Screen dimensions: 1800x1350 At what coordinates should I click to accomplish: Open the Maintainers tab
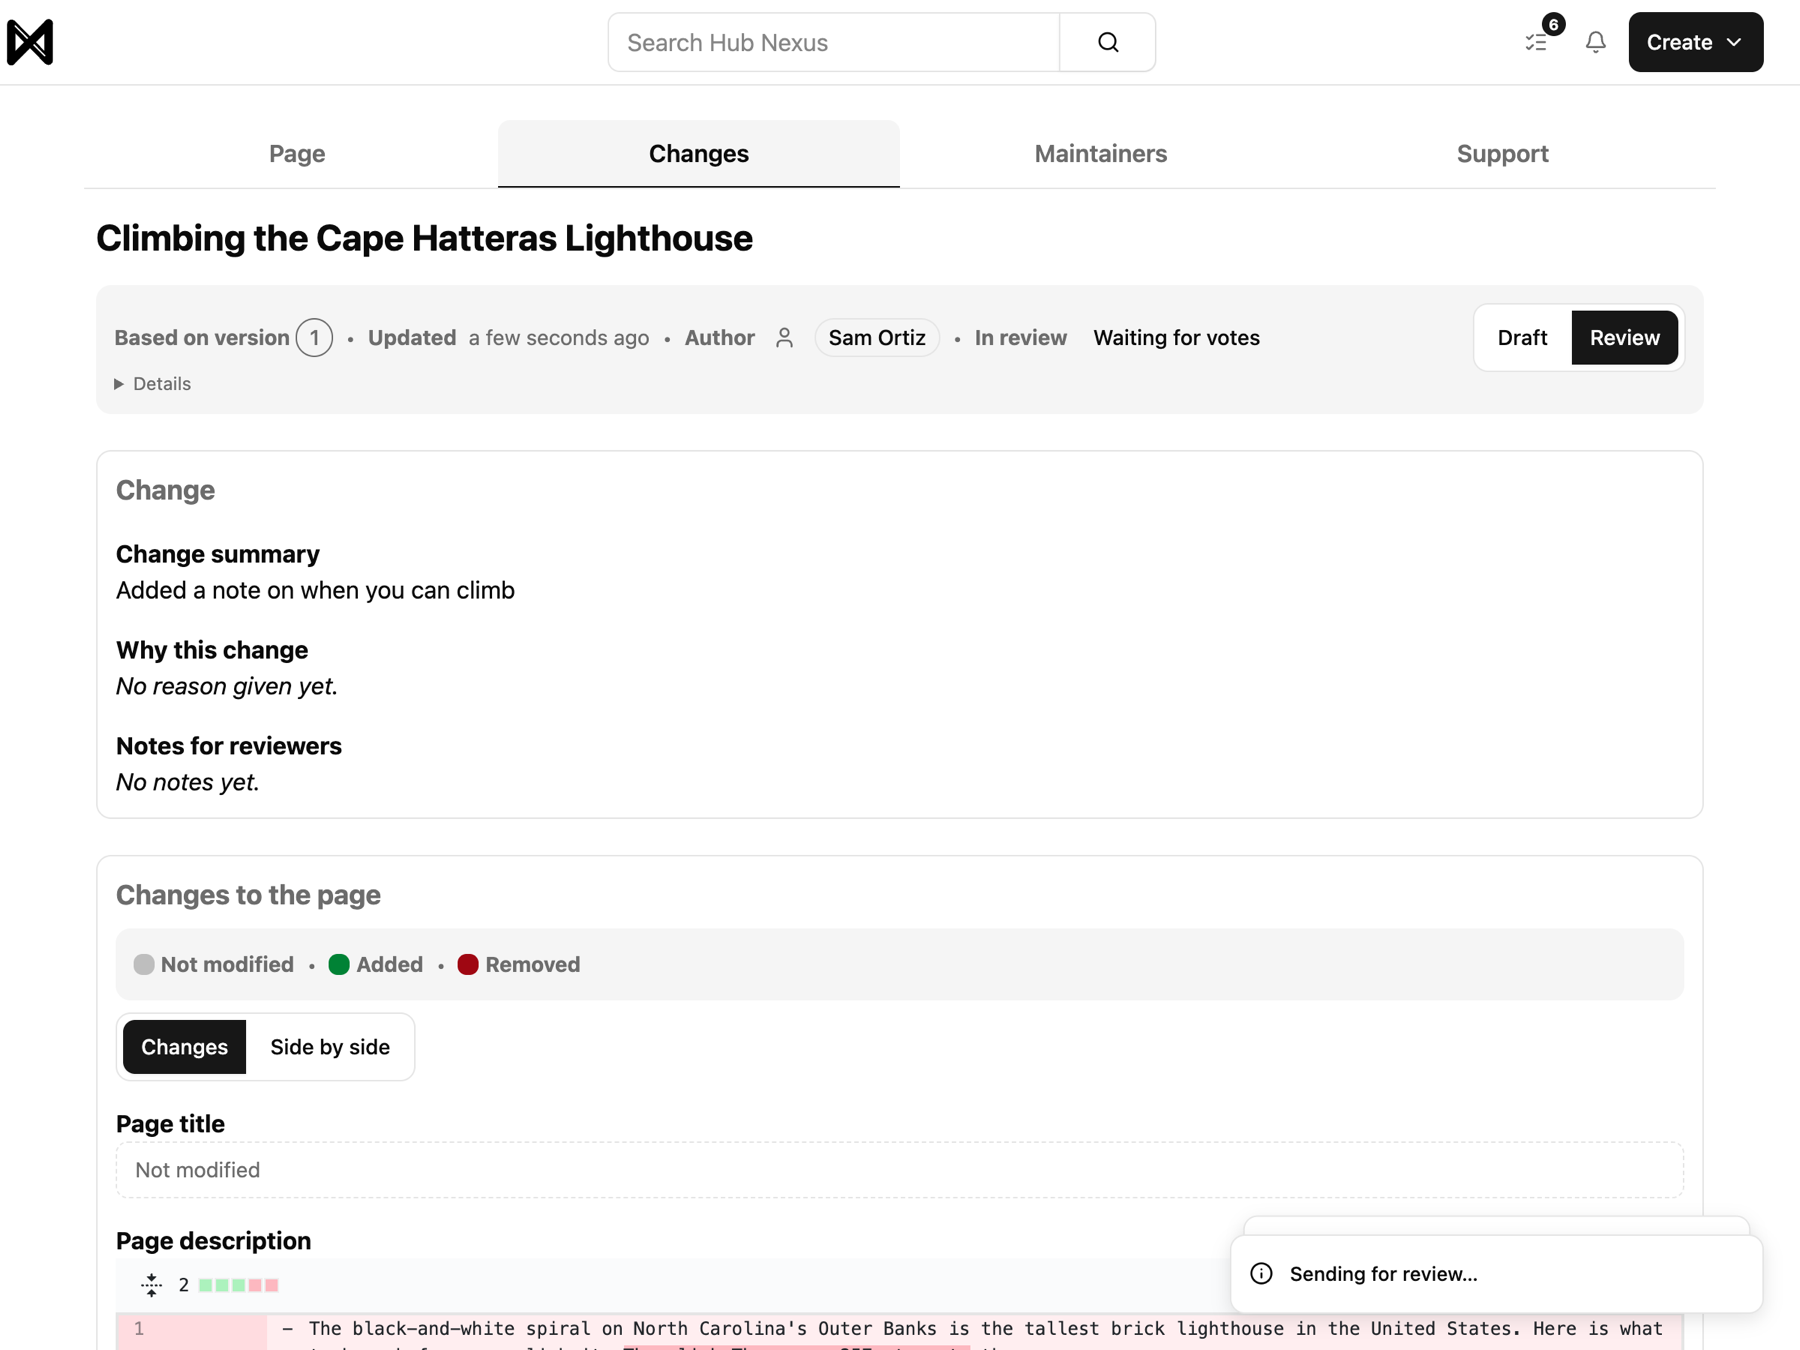click(1100, 154)
